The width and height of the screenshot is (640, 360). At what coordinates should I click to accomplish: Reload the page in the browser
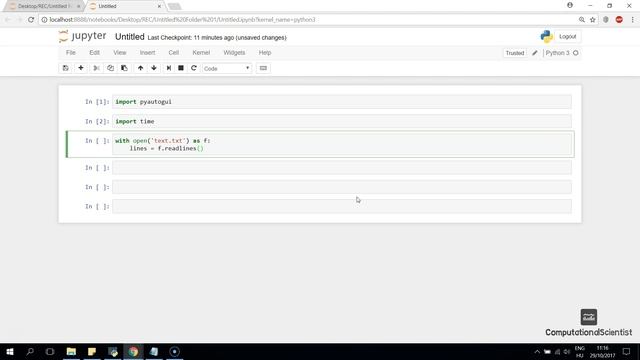tap(31, 20)
